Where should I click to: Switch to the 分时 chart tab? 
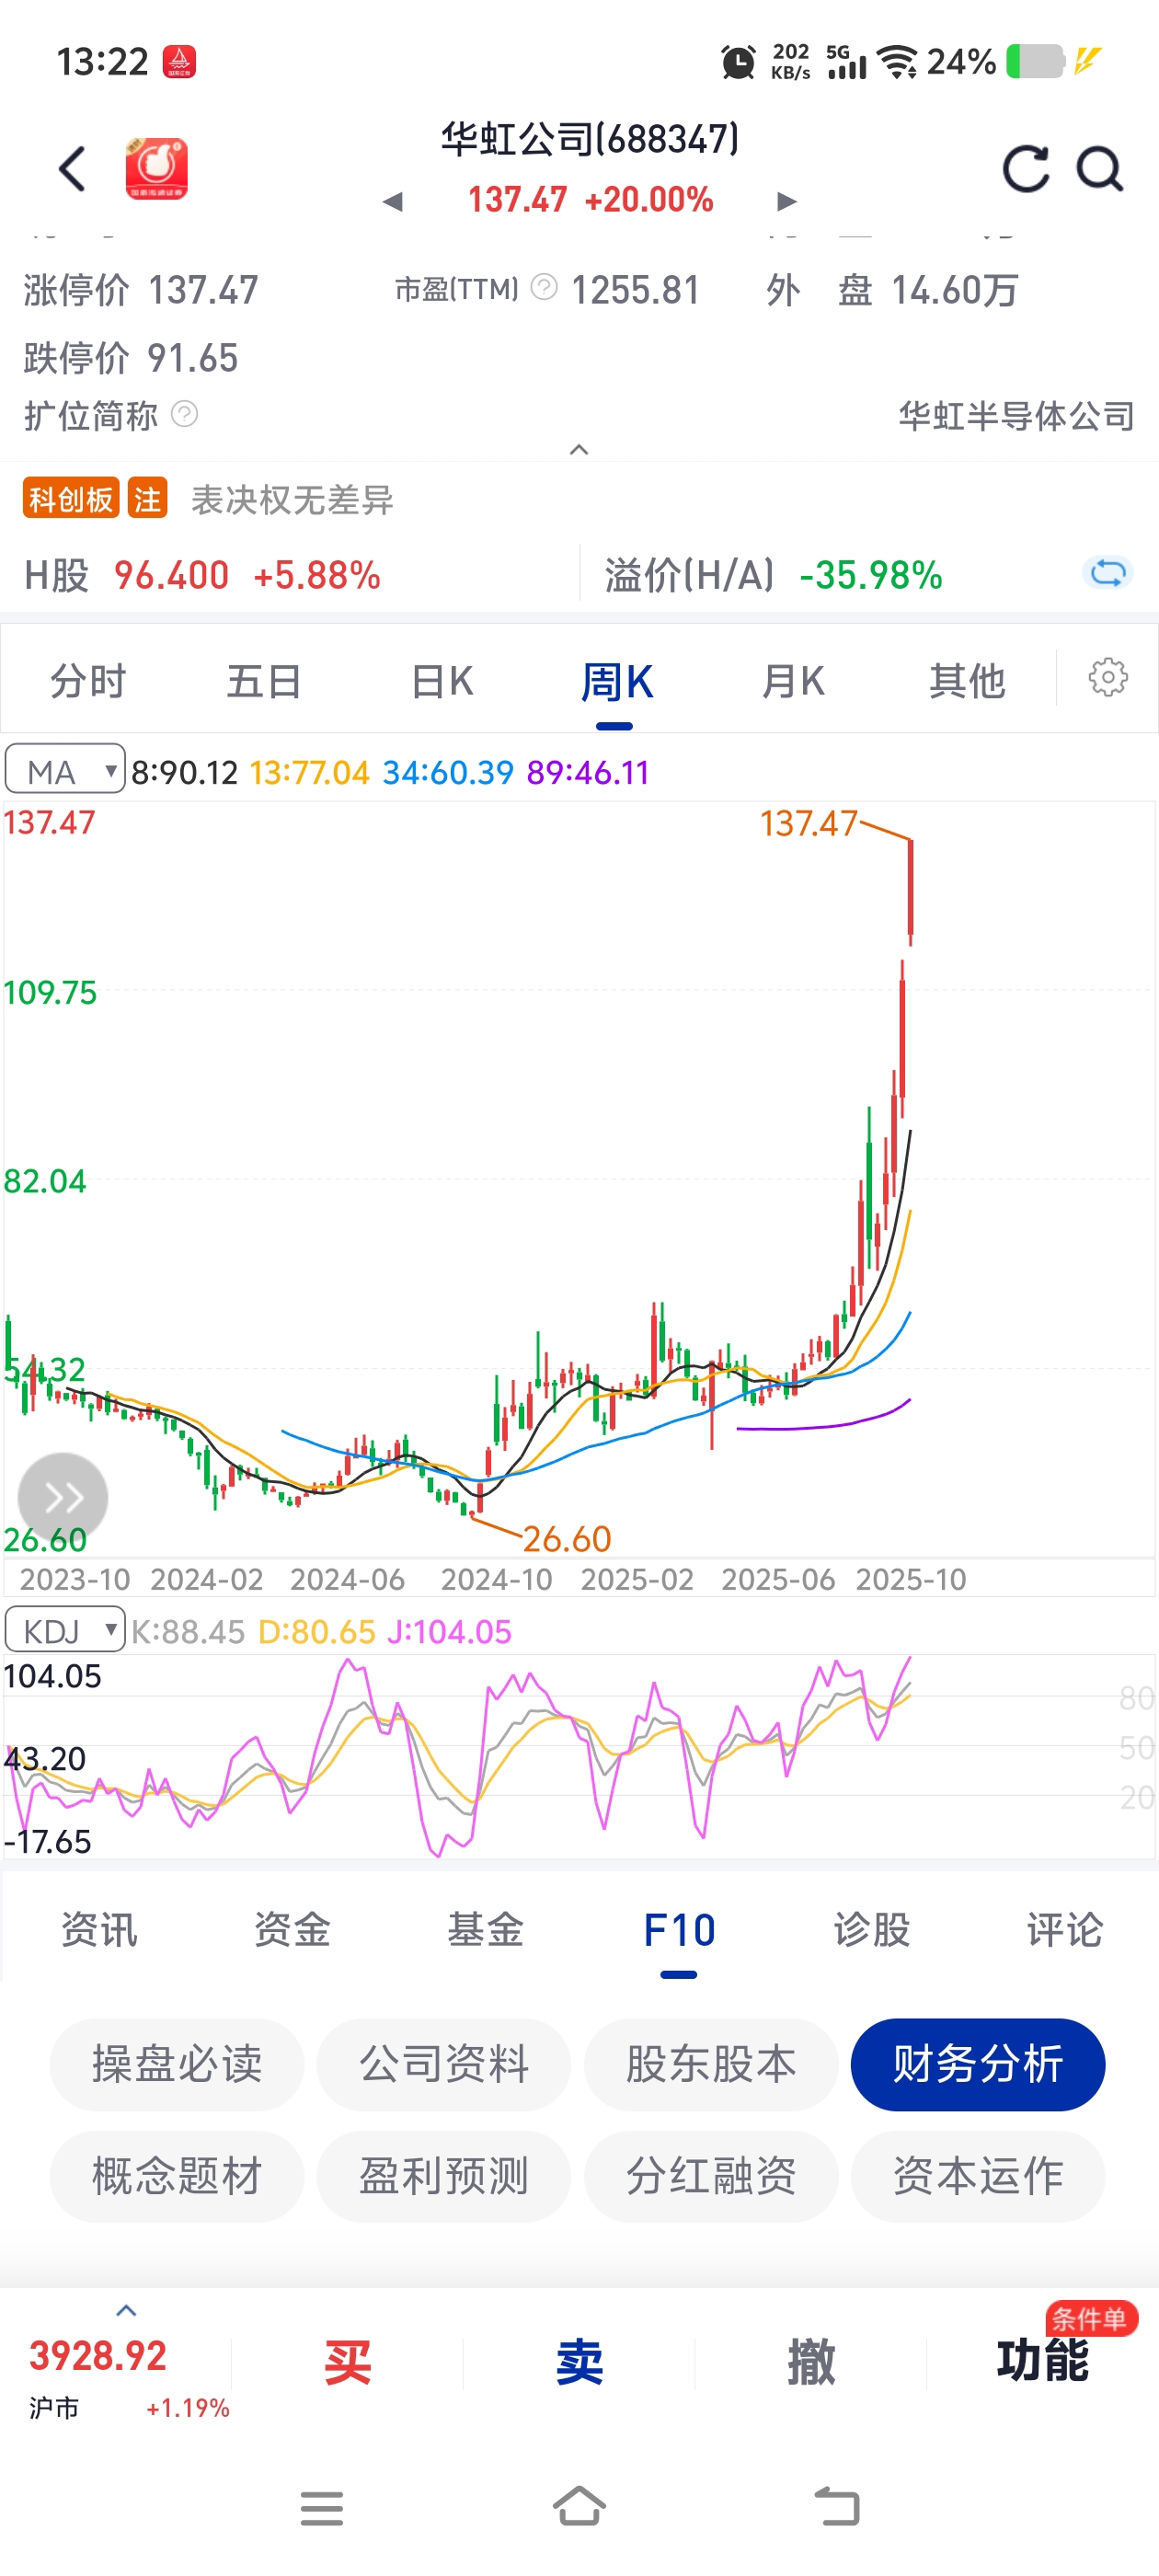tap(88, 681)
